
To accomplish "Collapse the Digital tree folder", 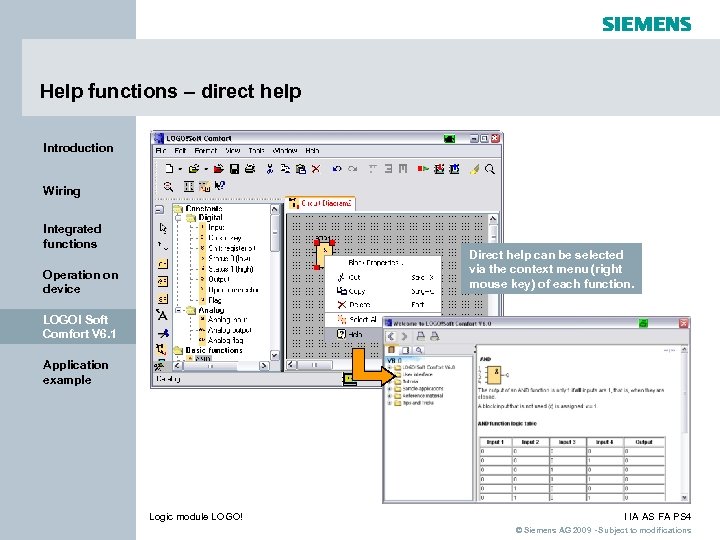I will click(178, 218).
